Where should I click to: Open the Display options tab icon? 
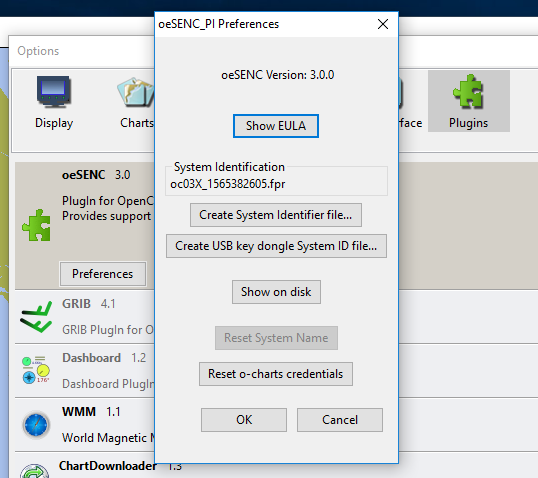pos(54,92)
